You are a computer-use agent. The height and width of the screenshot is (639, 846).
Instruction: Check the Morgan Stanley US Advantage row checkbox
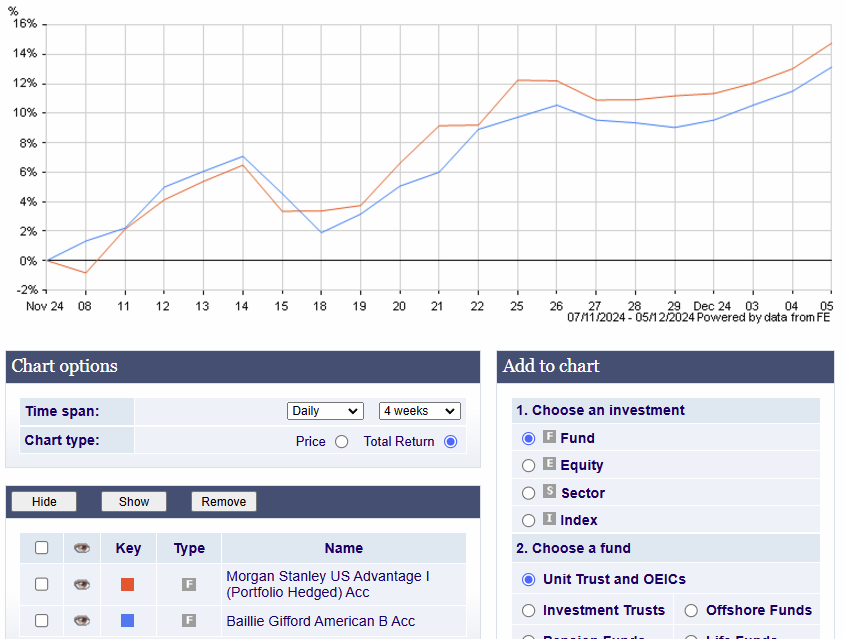(x=42, y=584)
